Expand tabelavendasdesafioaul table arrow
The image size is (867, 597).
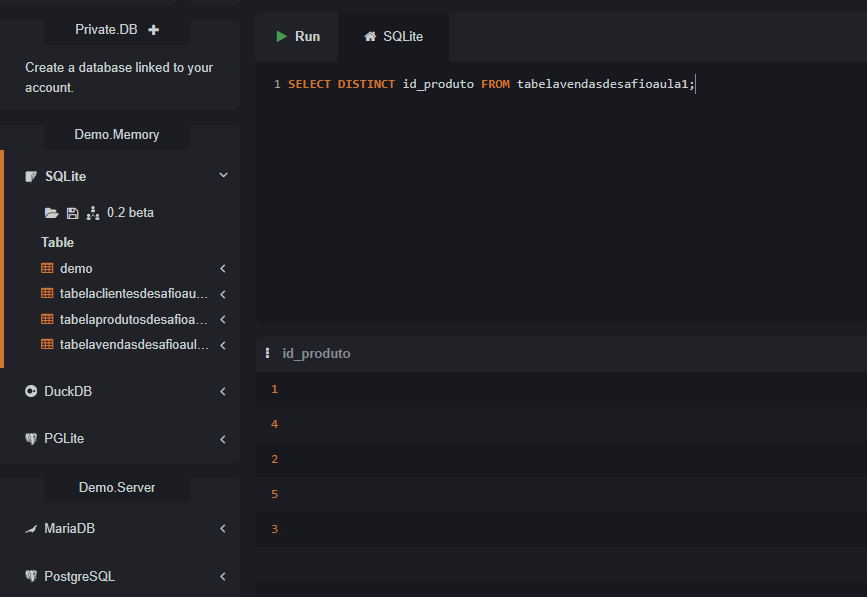223,345
